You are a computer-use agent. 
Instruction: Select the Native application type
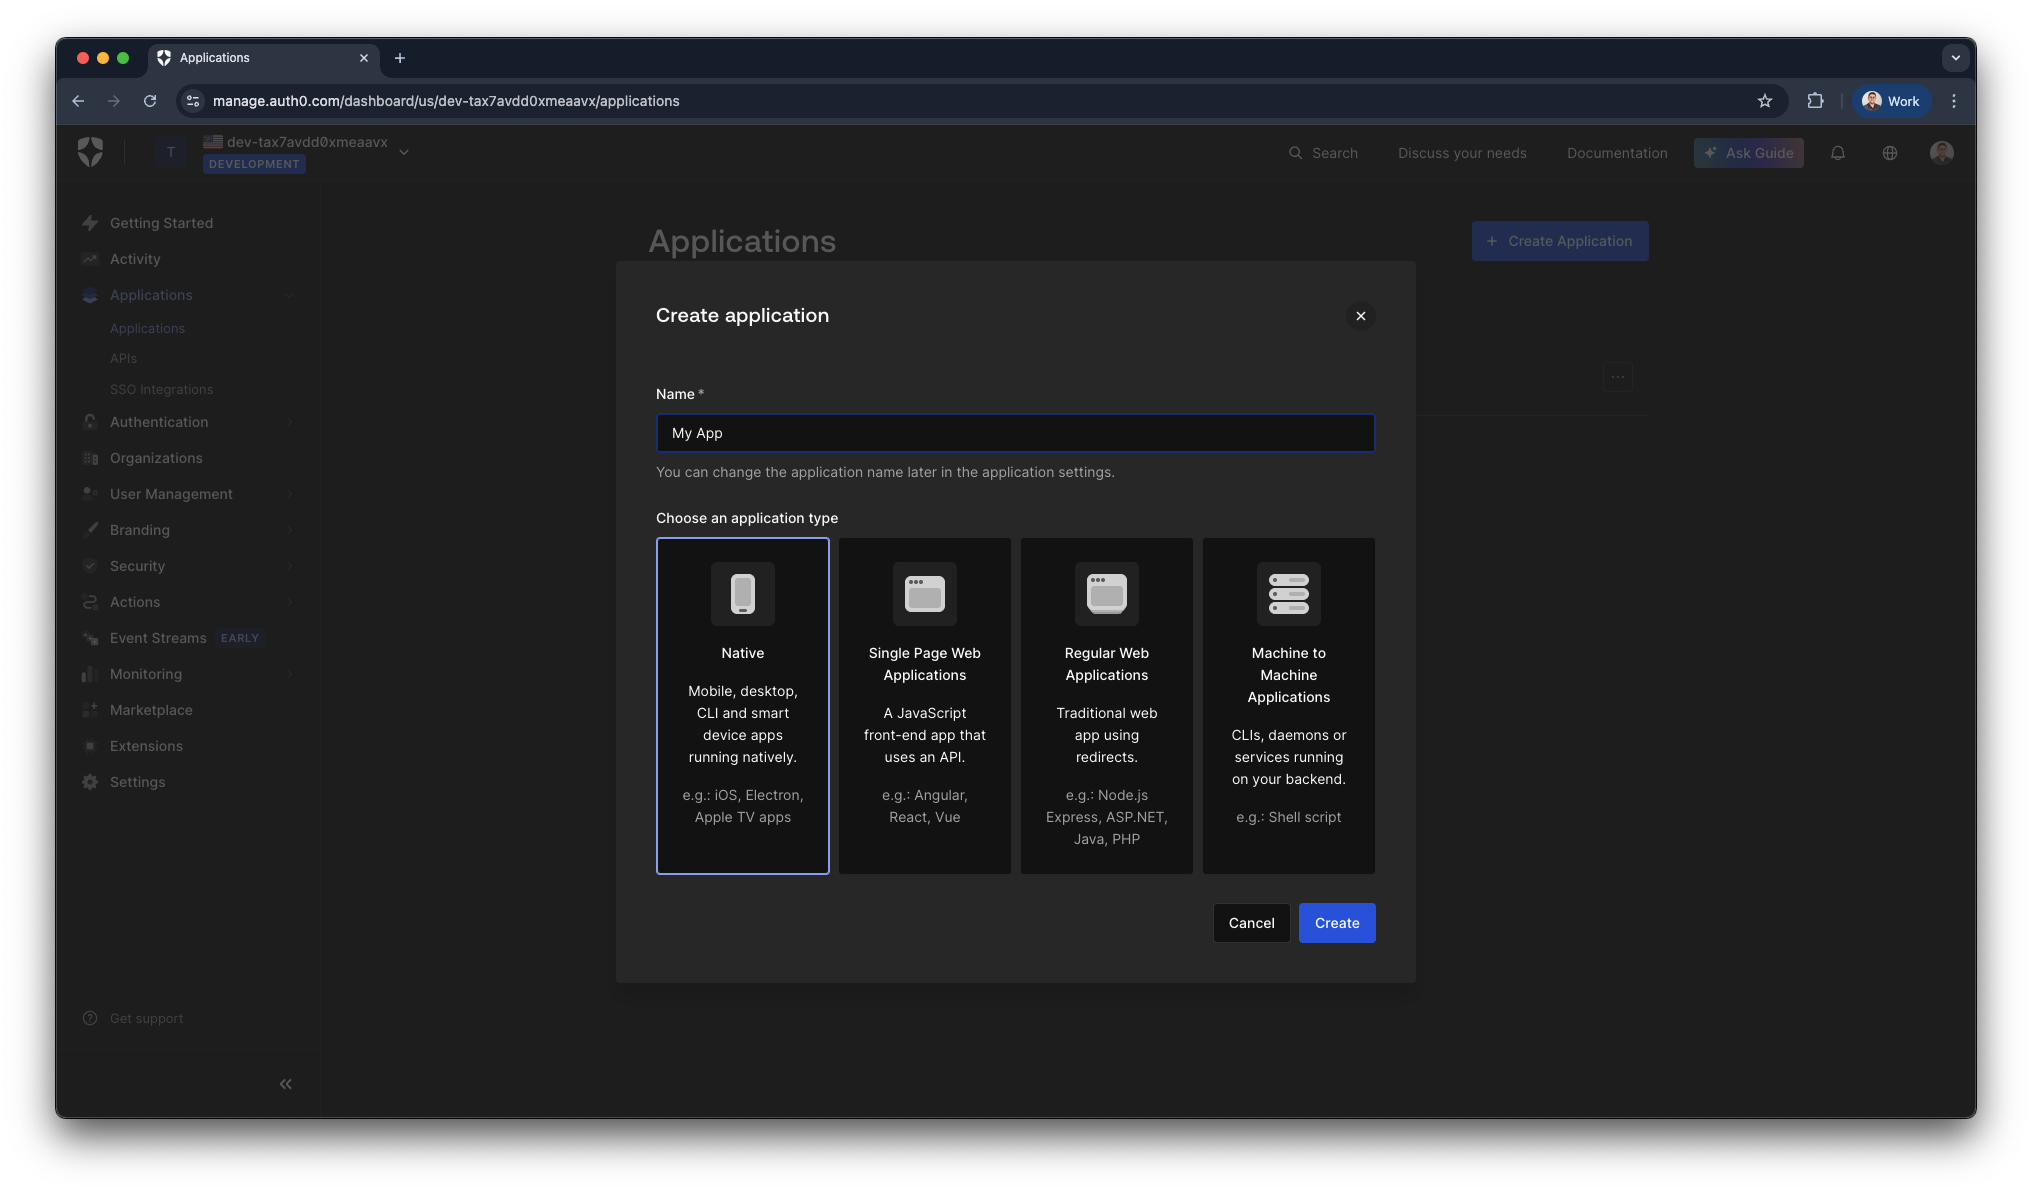(742, 705)
